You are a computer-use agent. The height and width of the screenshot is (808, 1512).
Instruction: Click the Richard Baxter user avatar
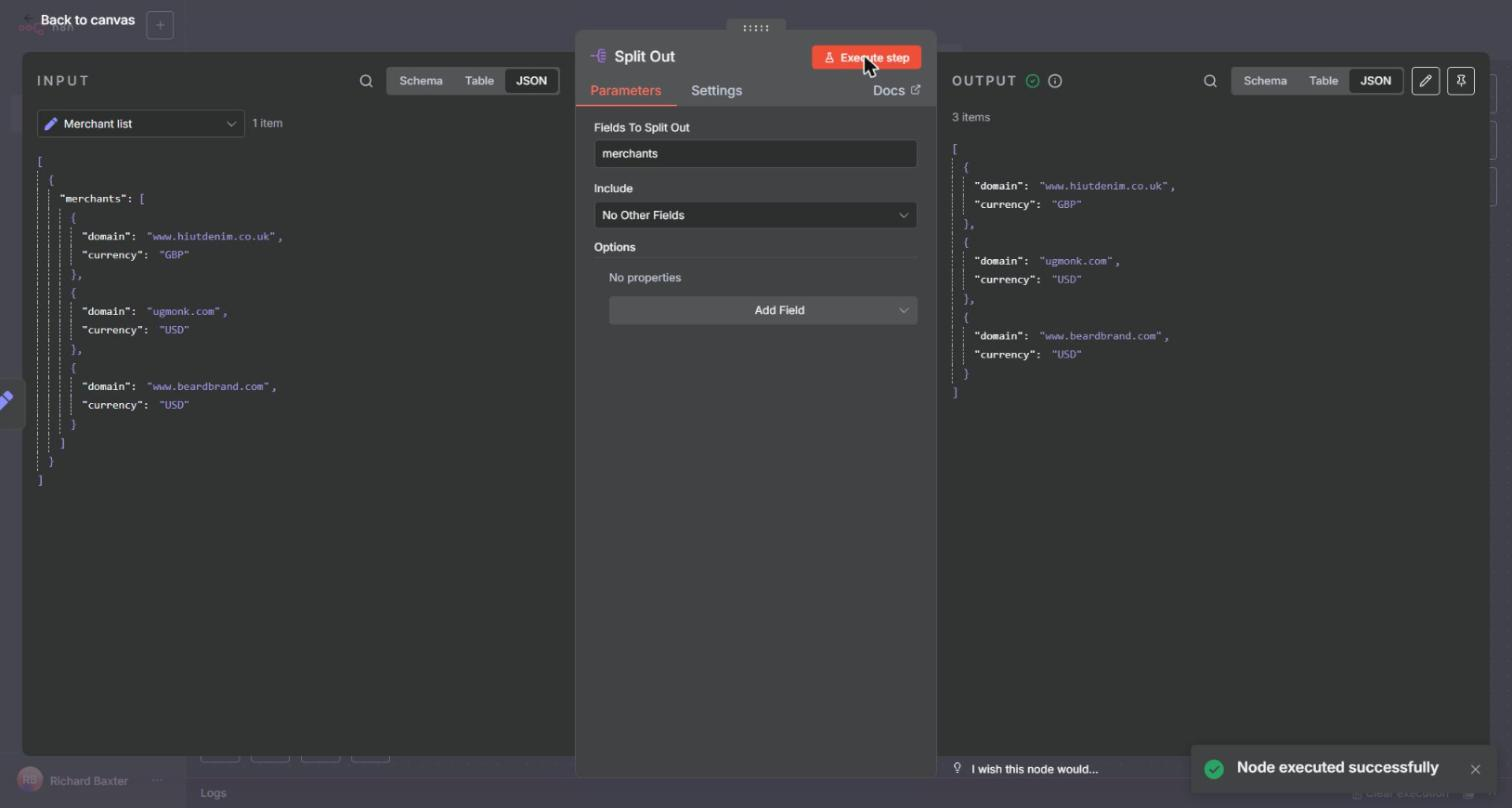pyautogui.click(x=29, y=780)
